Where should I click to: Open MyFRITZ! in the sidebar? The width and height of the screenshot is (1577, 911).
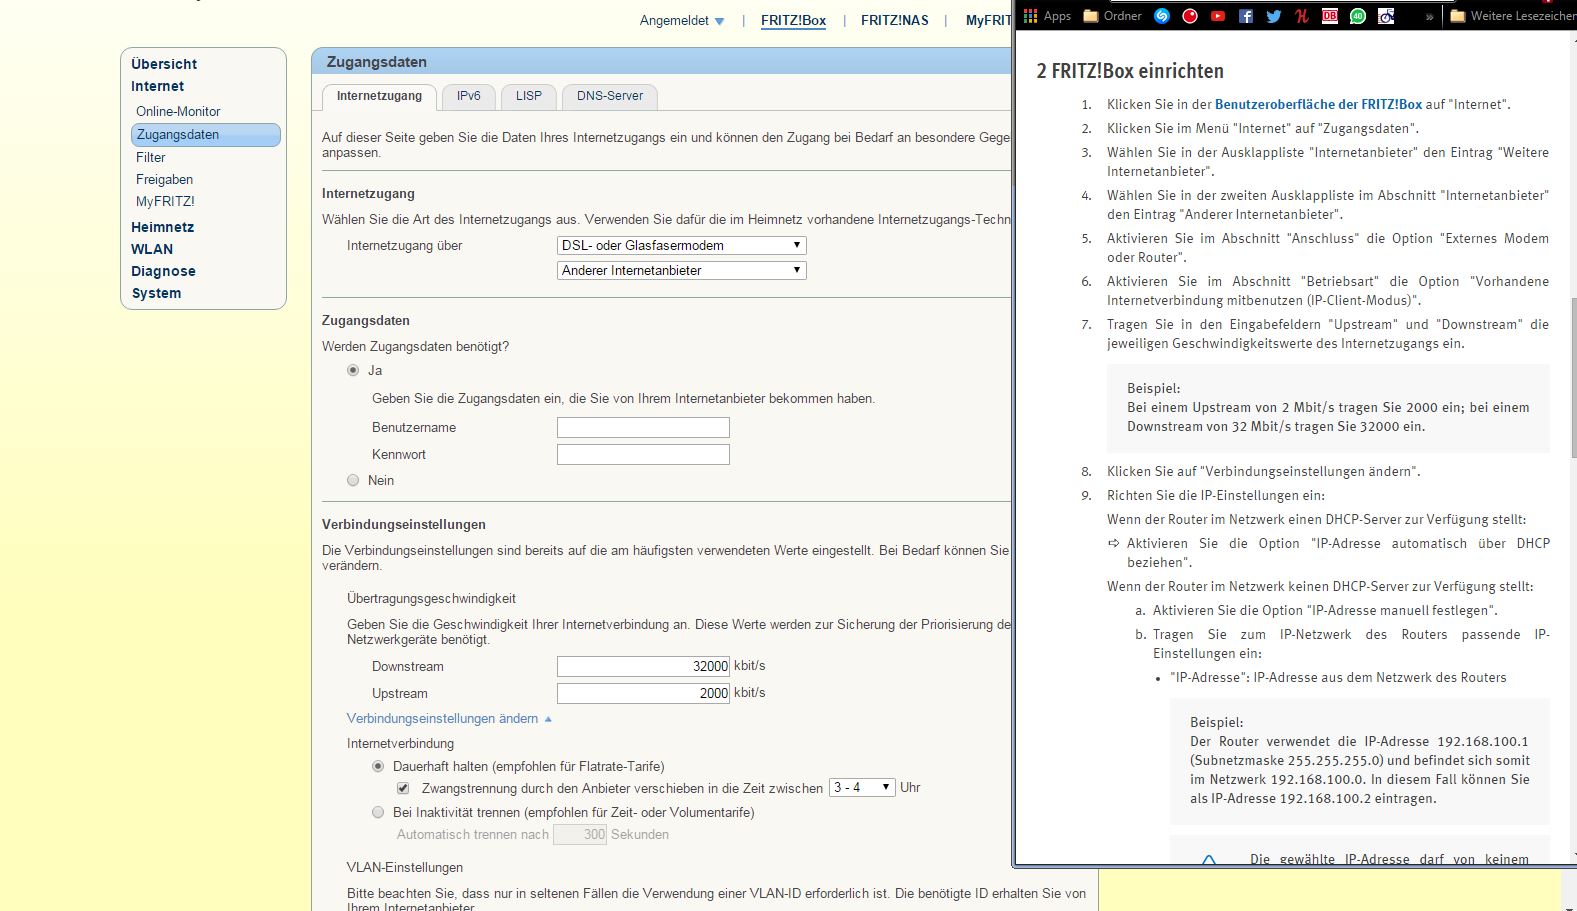pyautogui.click(x=165, y=201)
